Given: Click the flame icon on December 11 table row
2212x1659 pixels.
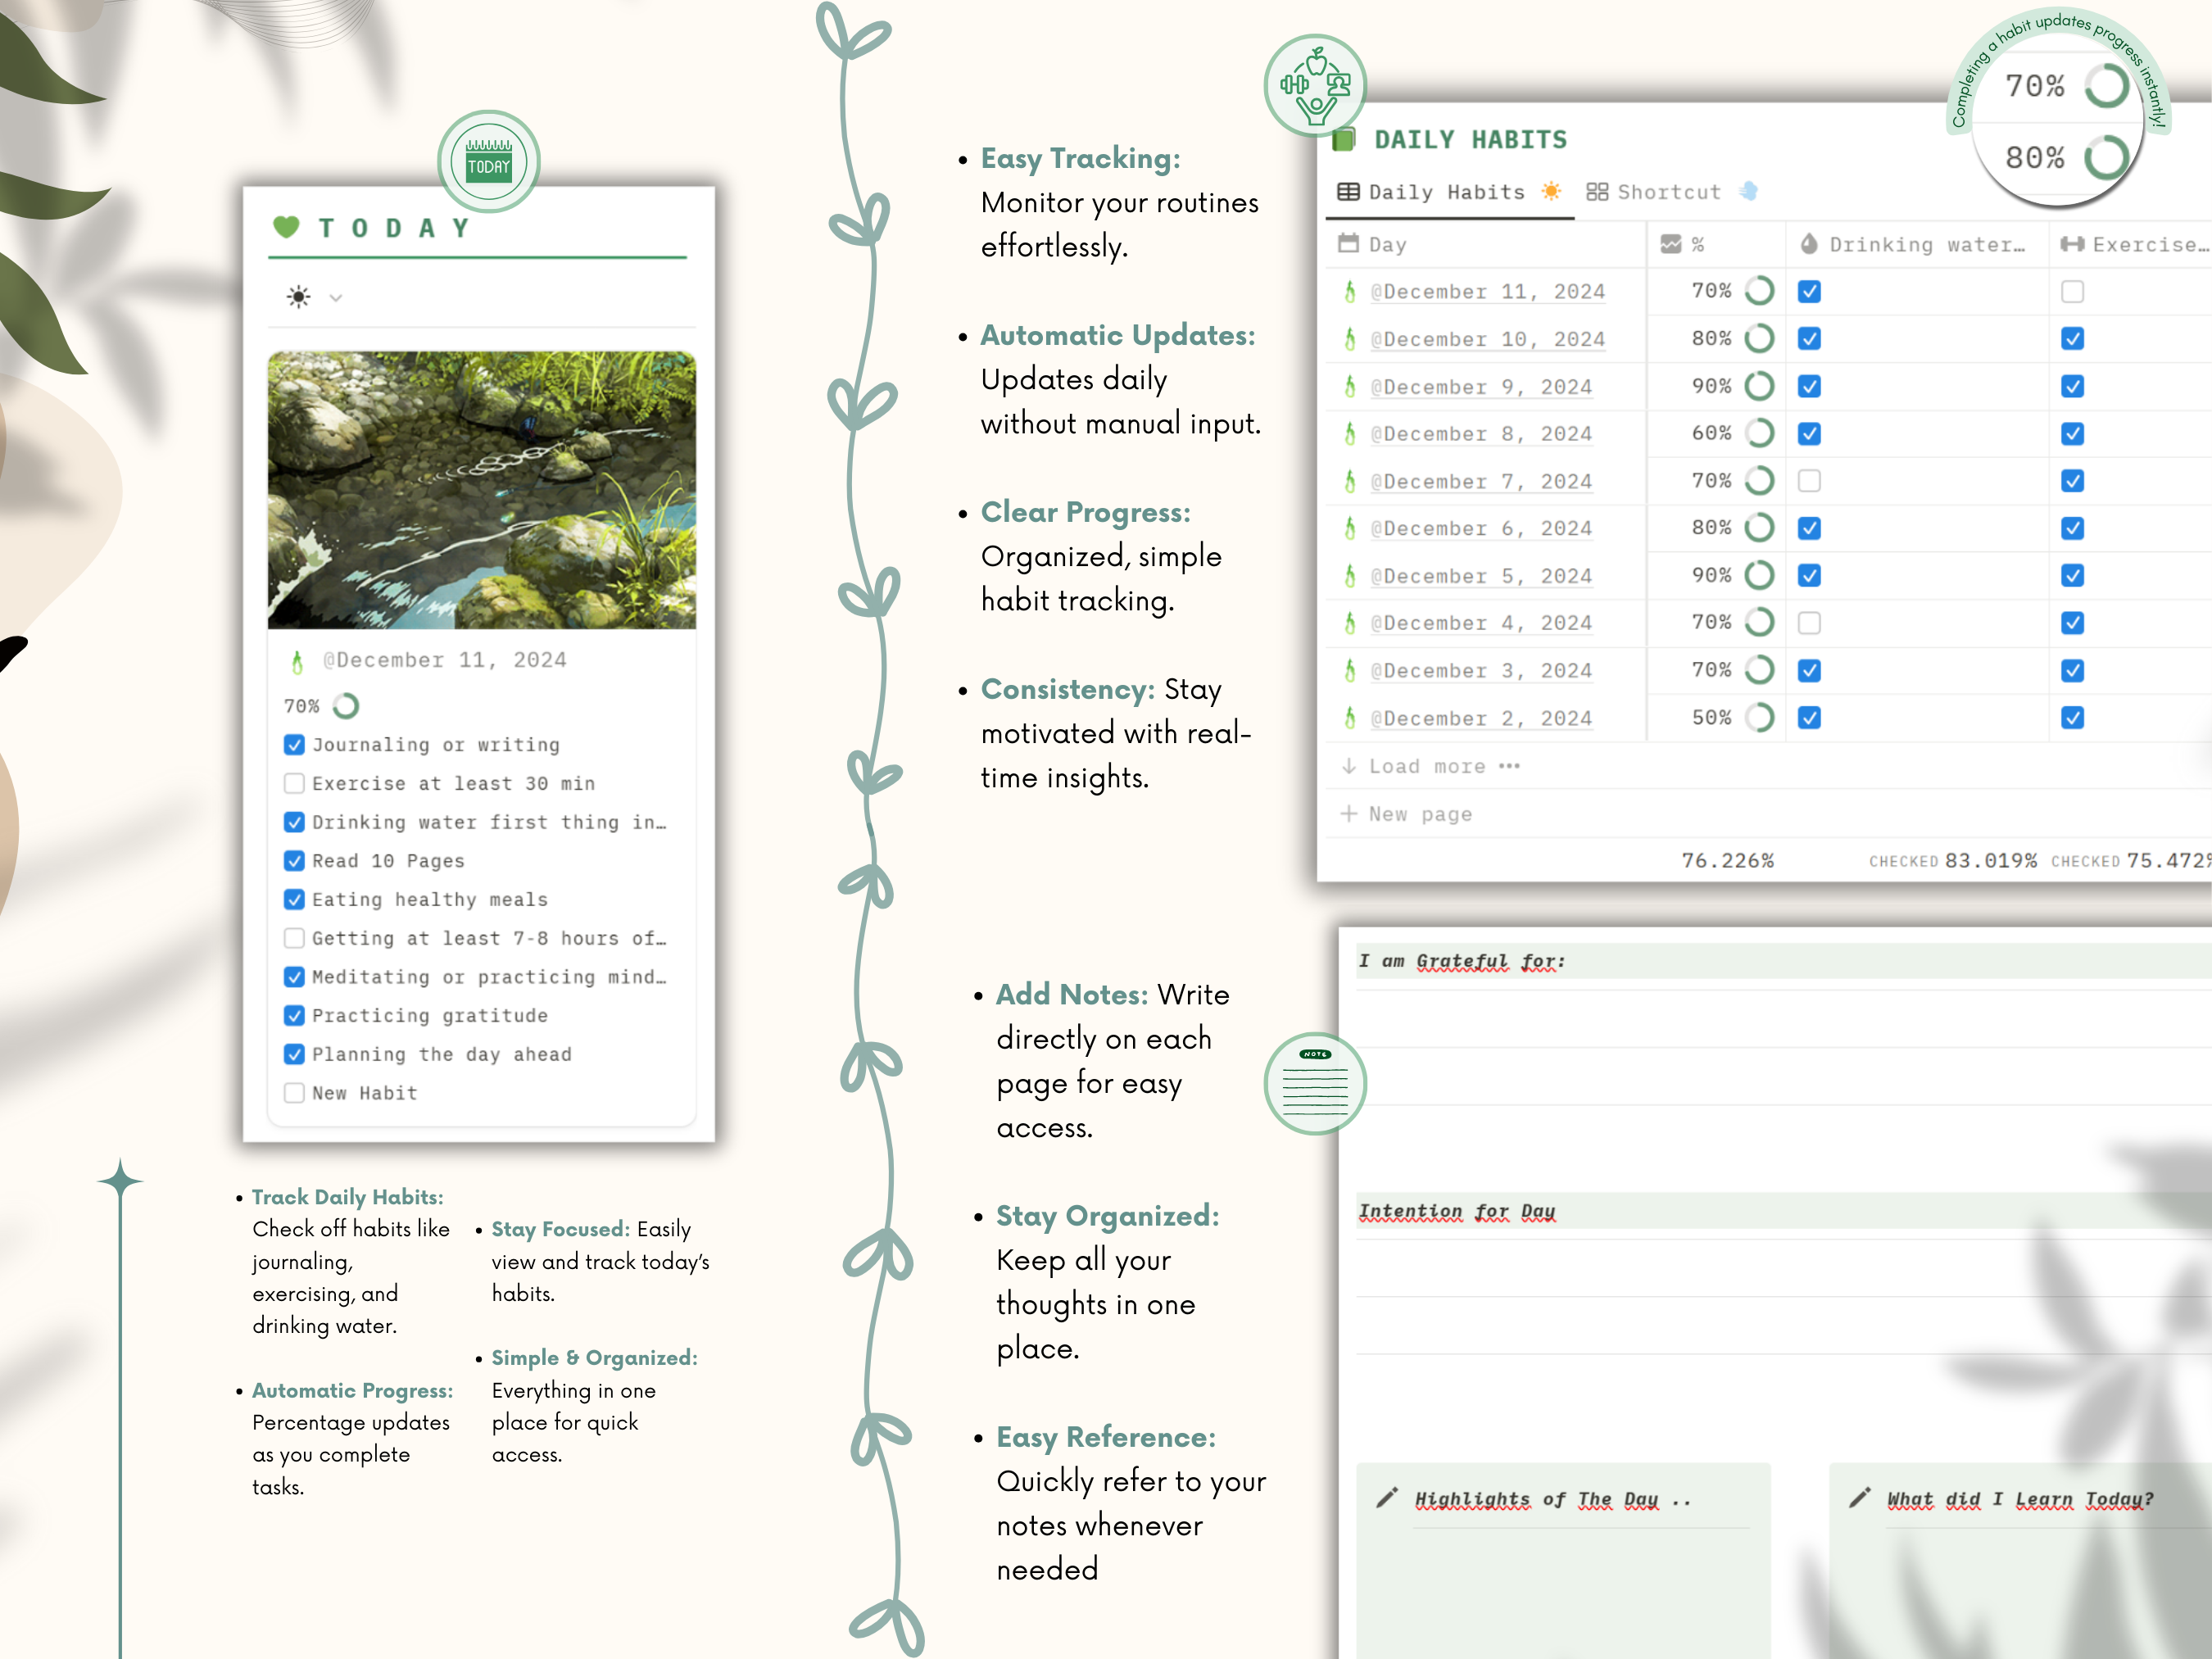Looking at the screenshot, I should [1350, 292].
